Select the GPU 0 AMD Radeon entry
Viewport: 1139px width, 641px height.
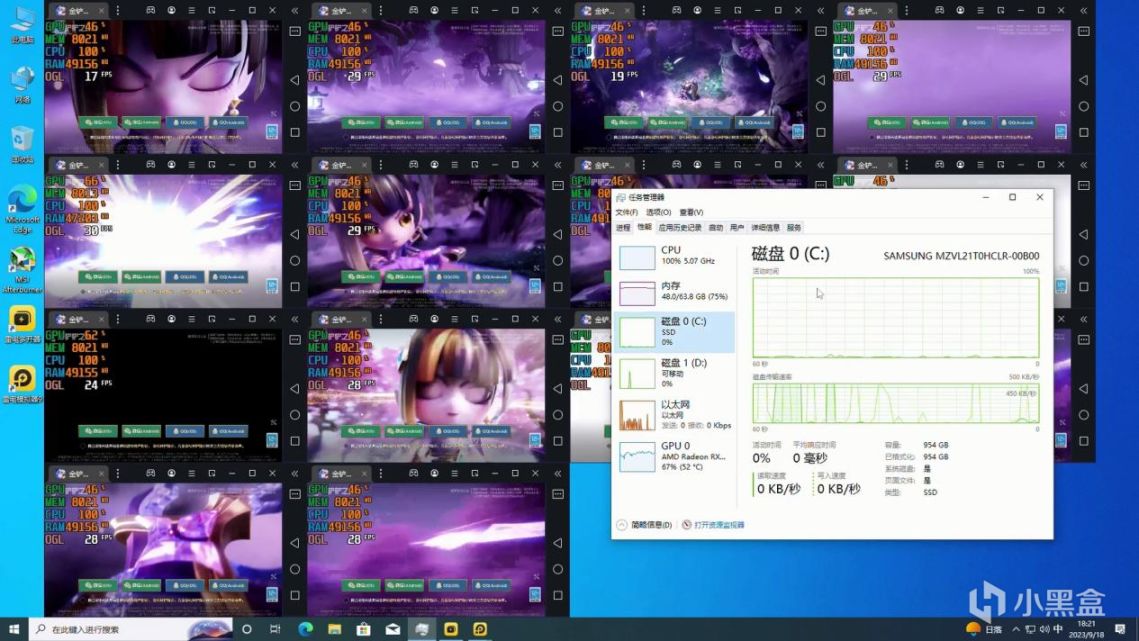click(675, 456)
